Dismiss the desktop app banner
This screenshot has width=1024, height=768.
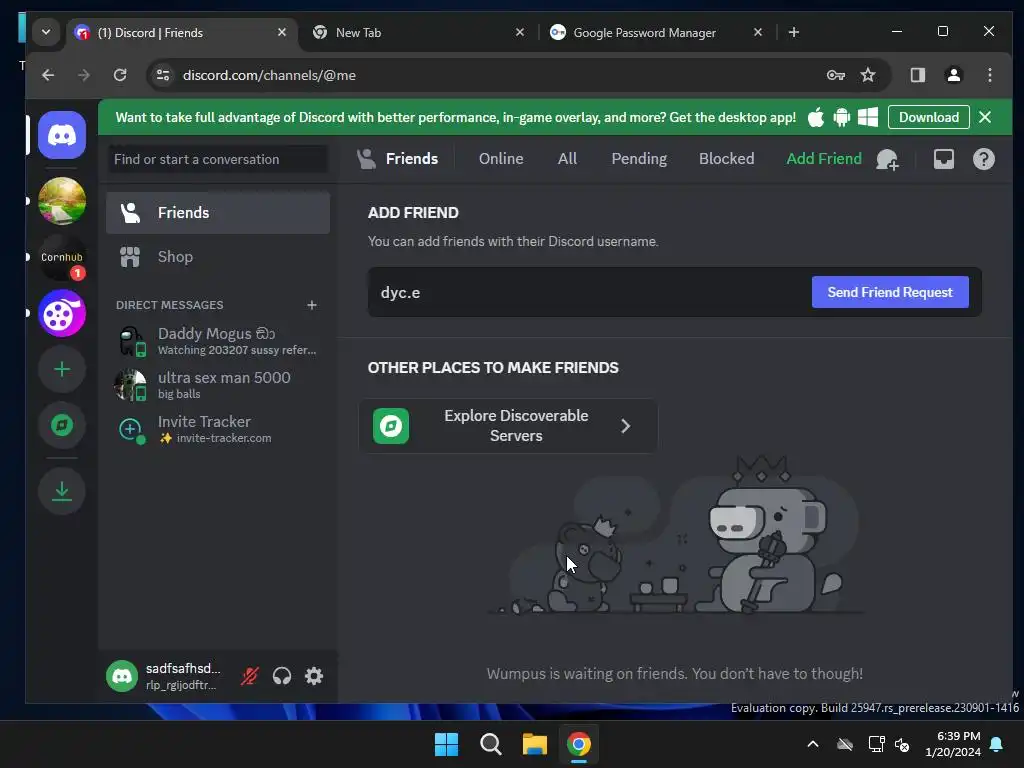point(985,117)
